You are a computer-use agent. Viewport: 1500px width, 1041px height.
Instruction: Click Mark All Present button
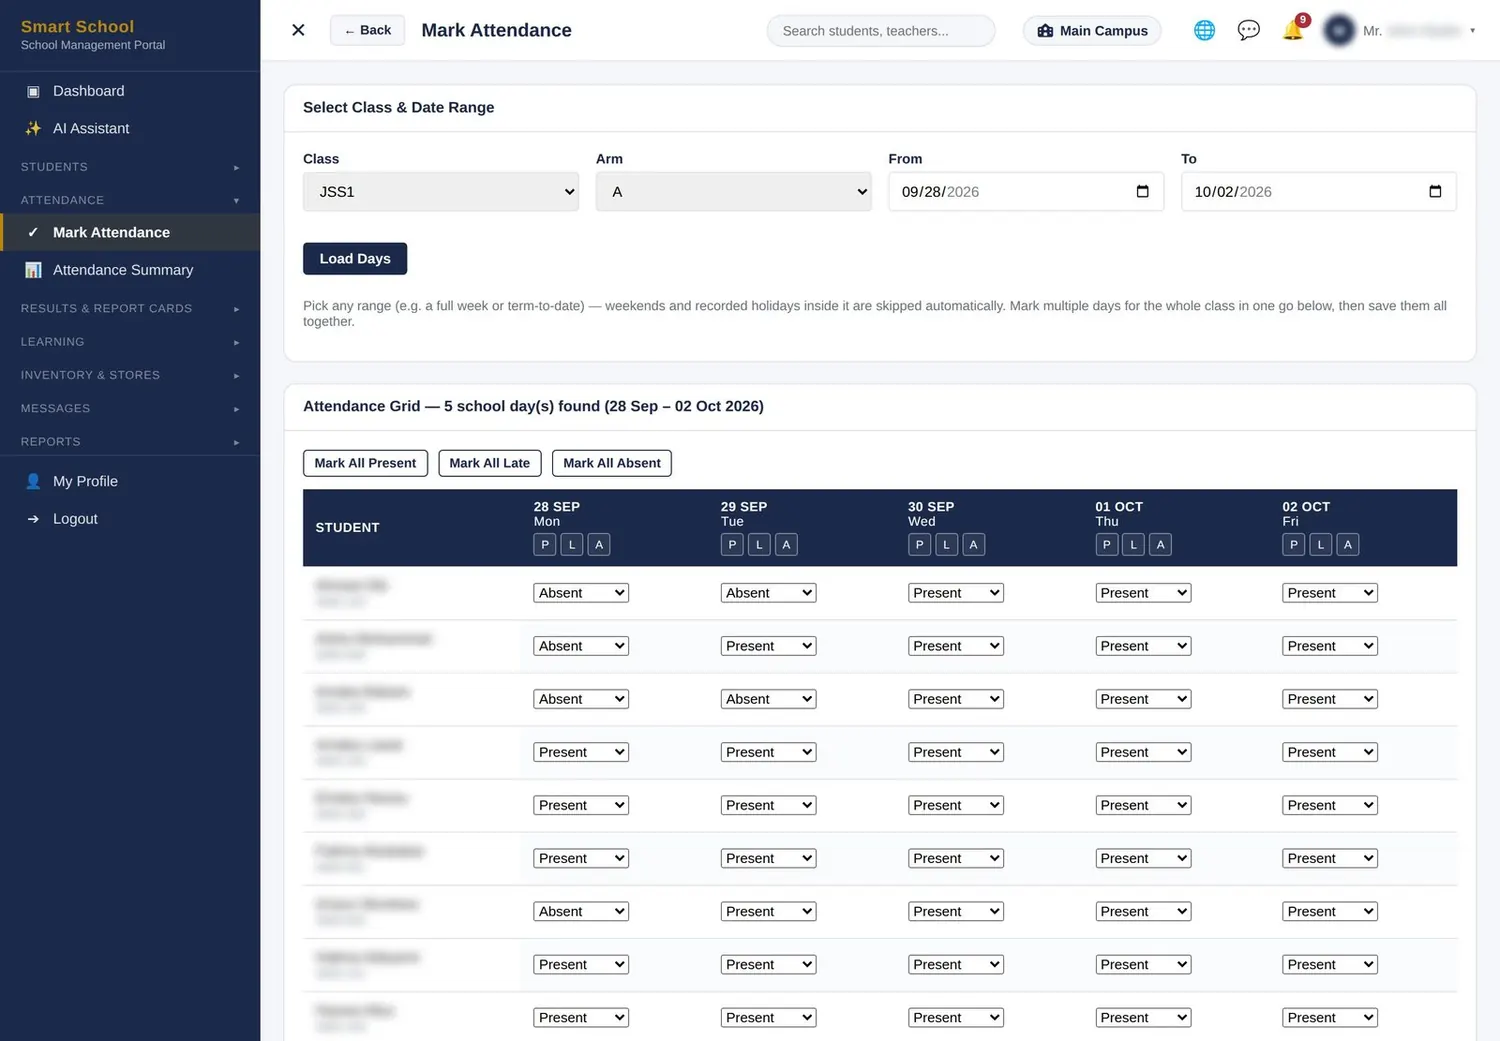click(x=365, y=463)
